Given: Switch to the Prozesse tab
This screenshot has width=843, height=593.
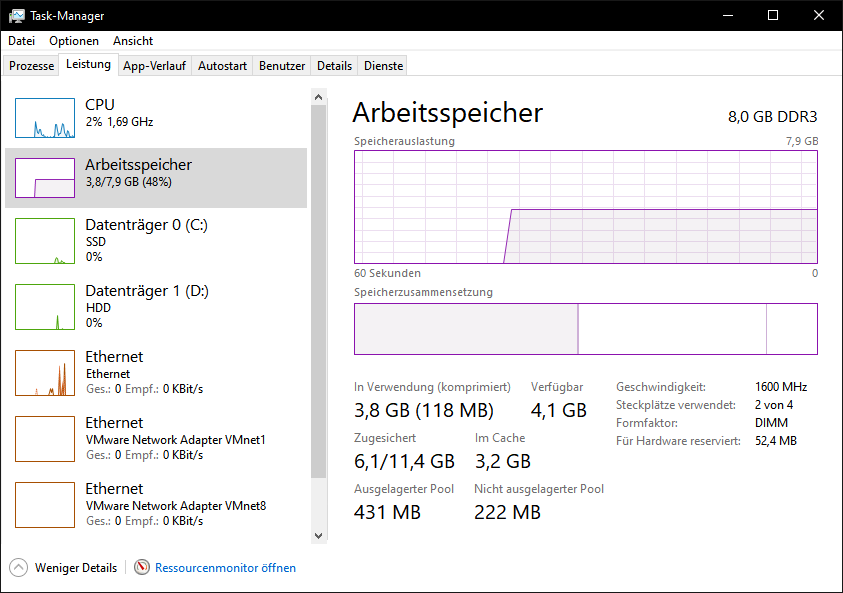Looking at the screenshot, I should click(x=31, y=66).
